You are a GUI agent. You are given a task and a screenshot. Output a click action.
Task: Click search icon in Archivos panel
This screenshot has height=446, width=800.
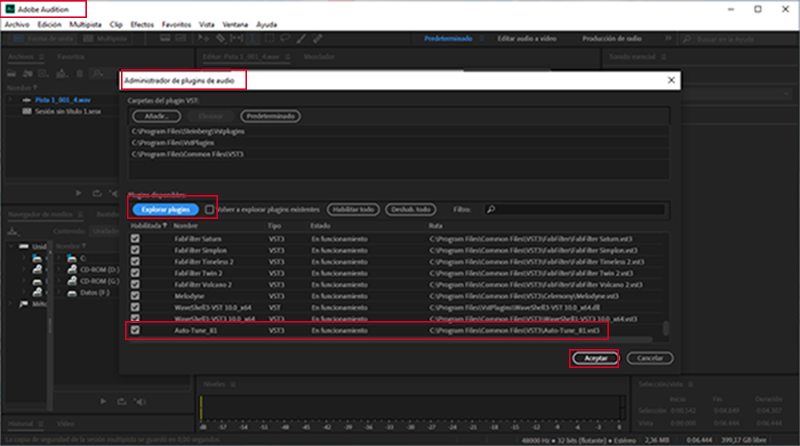[x=97, y=74]
